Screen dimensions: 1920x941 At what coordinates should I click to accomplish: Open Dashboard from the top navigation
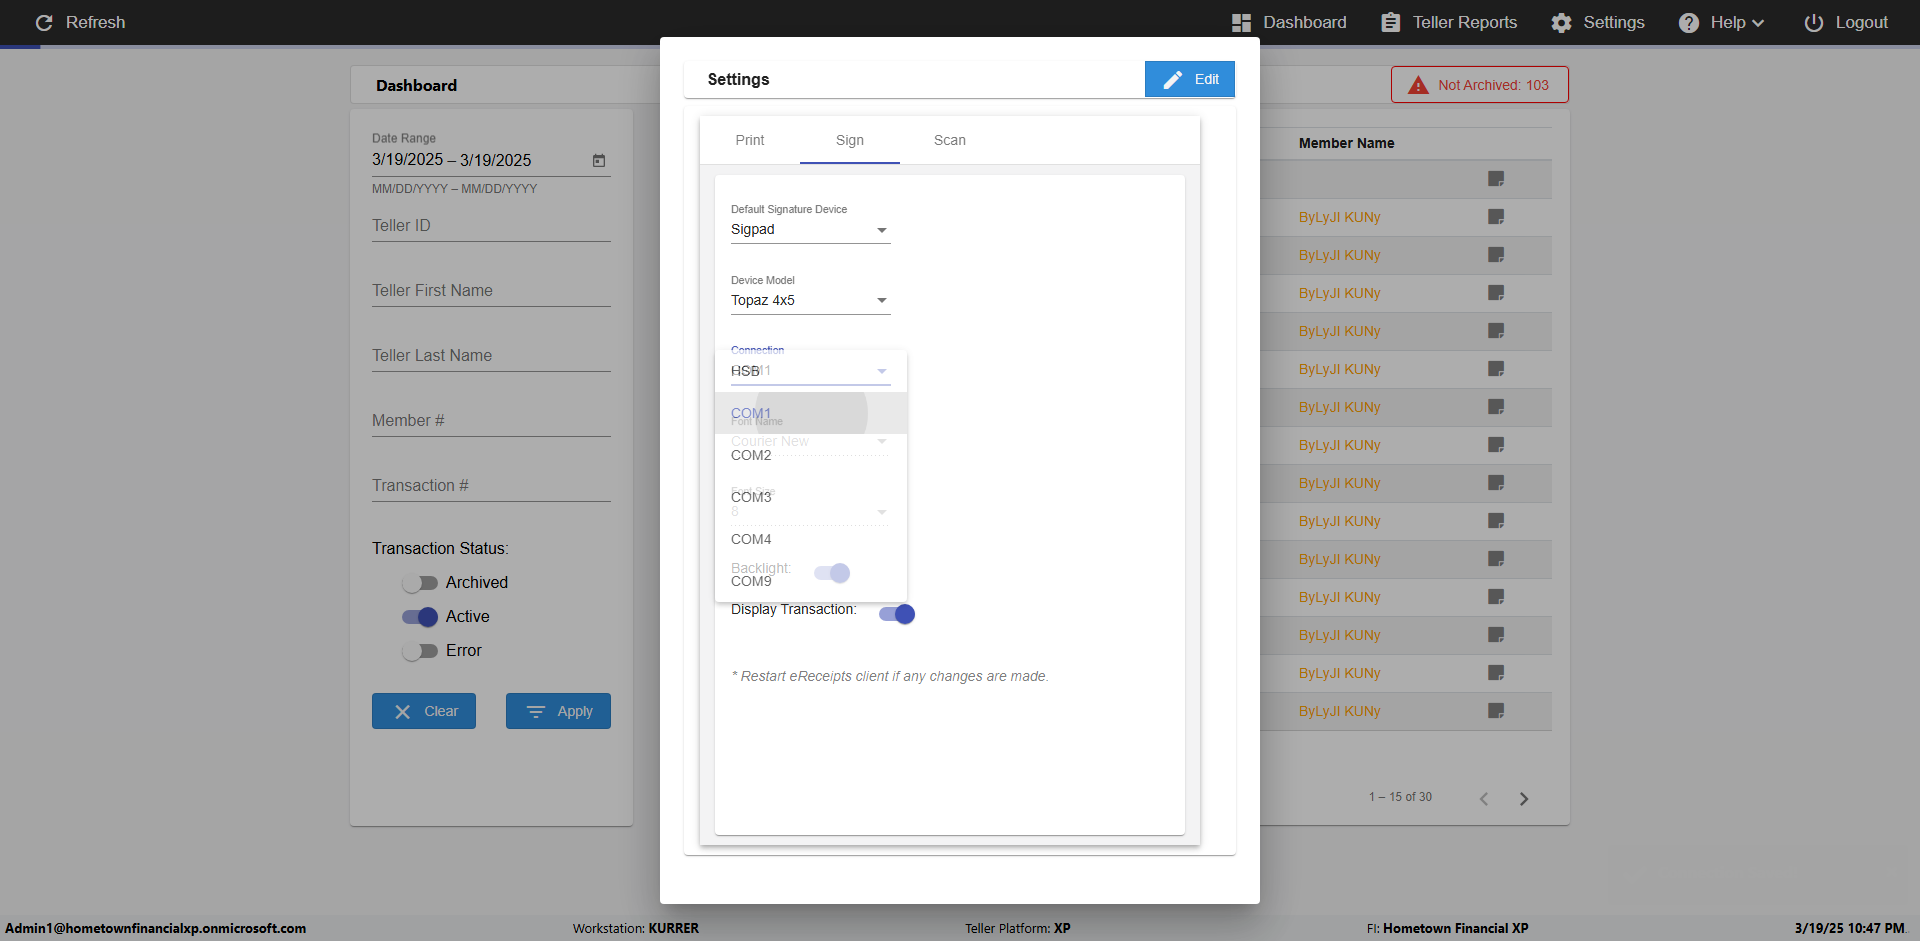coord(1289,22)
